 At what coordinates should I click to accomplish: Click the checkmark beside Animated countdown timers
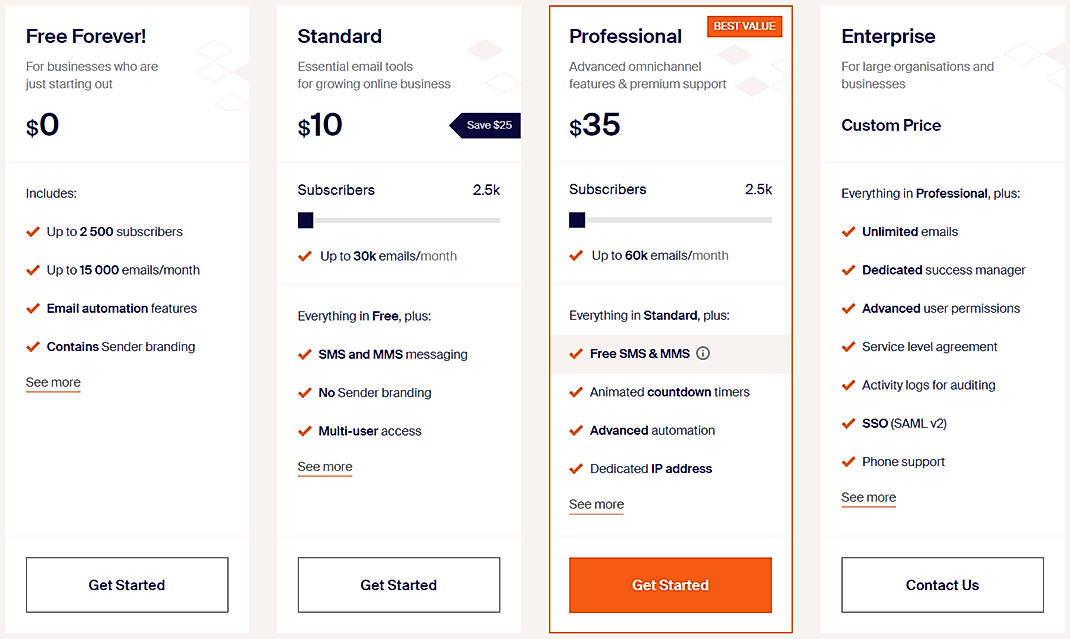(x=576, y=392)
